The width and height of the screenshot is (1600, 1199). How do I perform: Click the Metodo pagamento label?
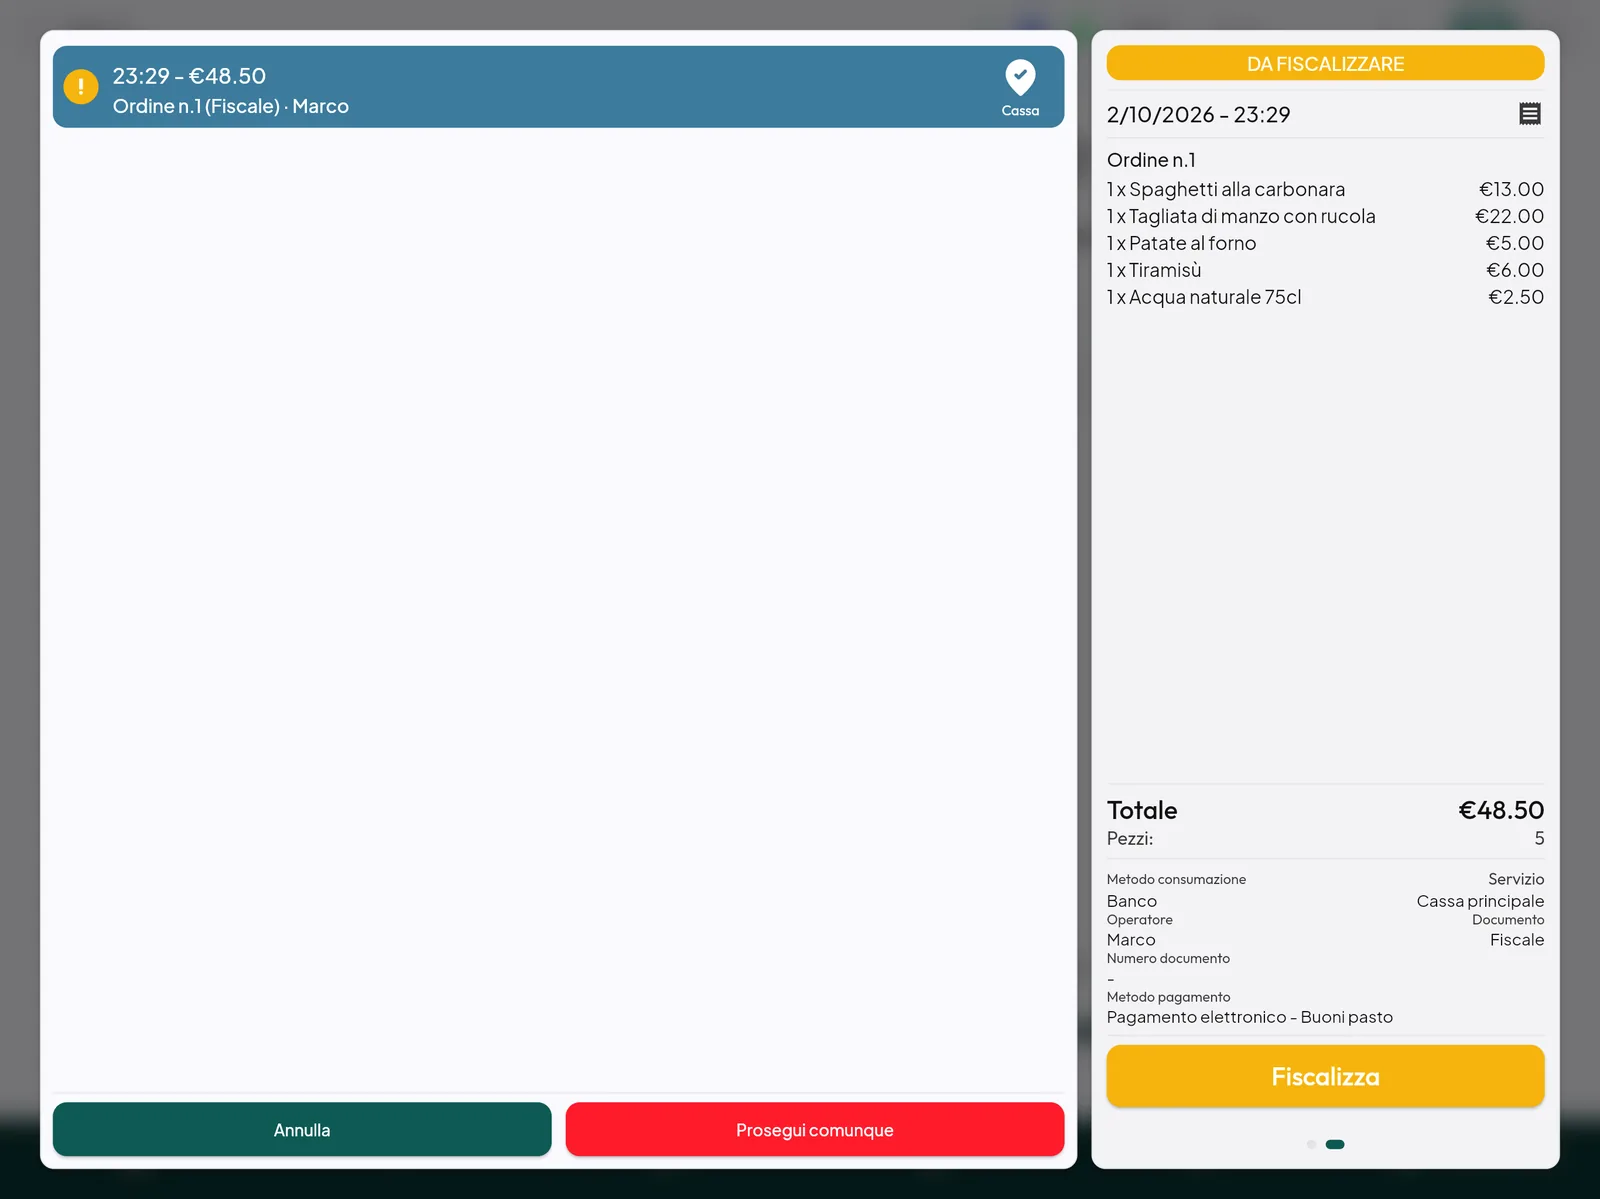point(1168,997)
